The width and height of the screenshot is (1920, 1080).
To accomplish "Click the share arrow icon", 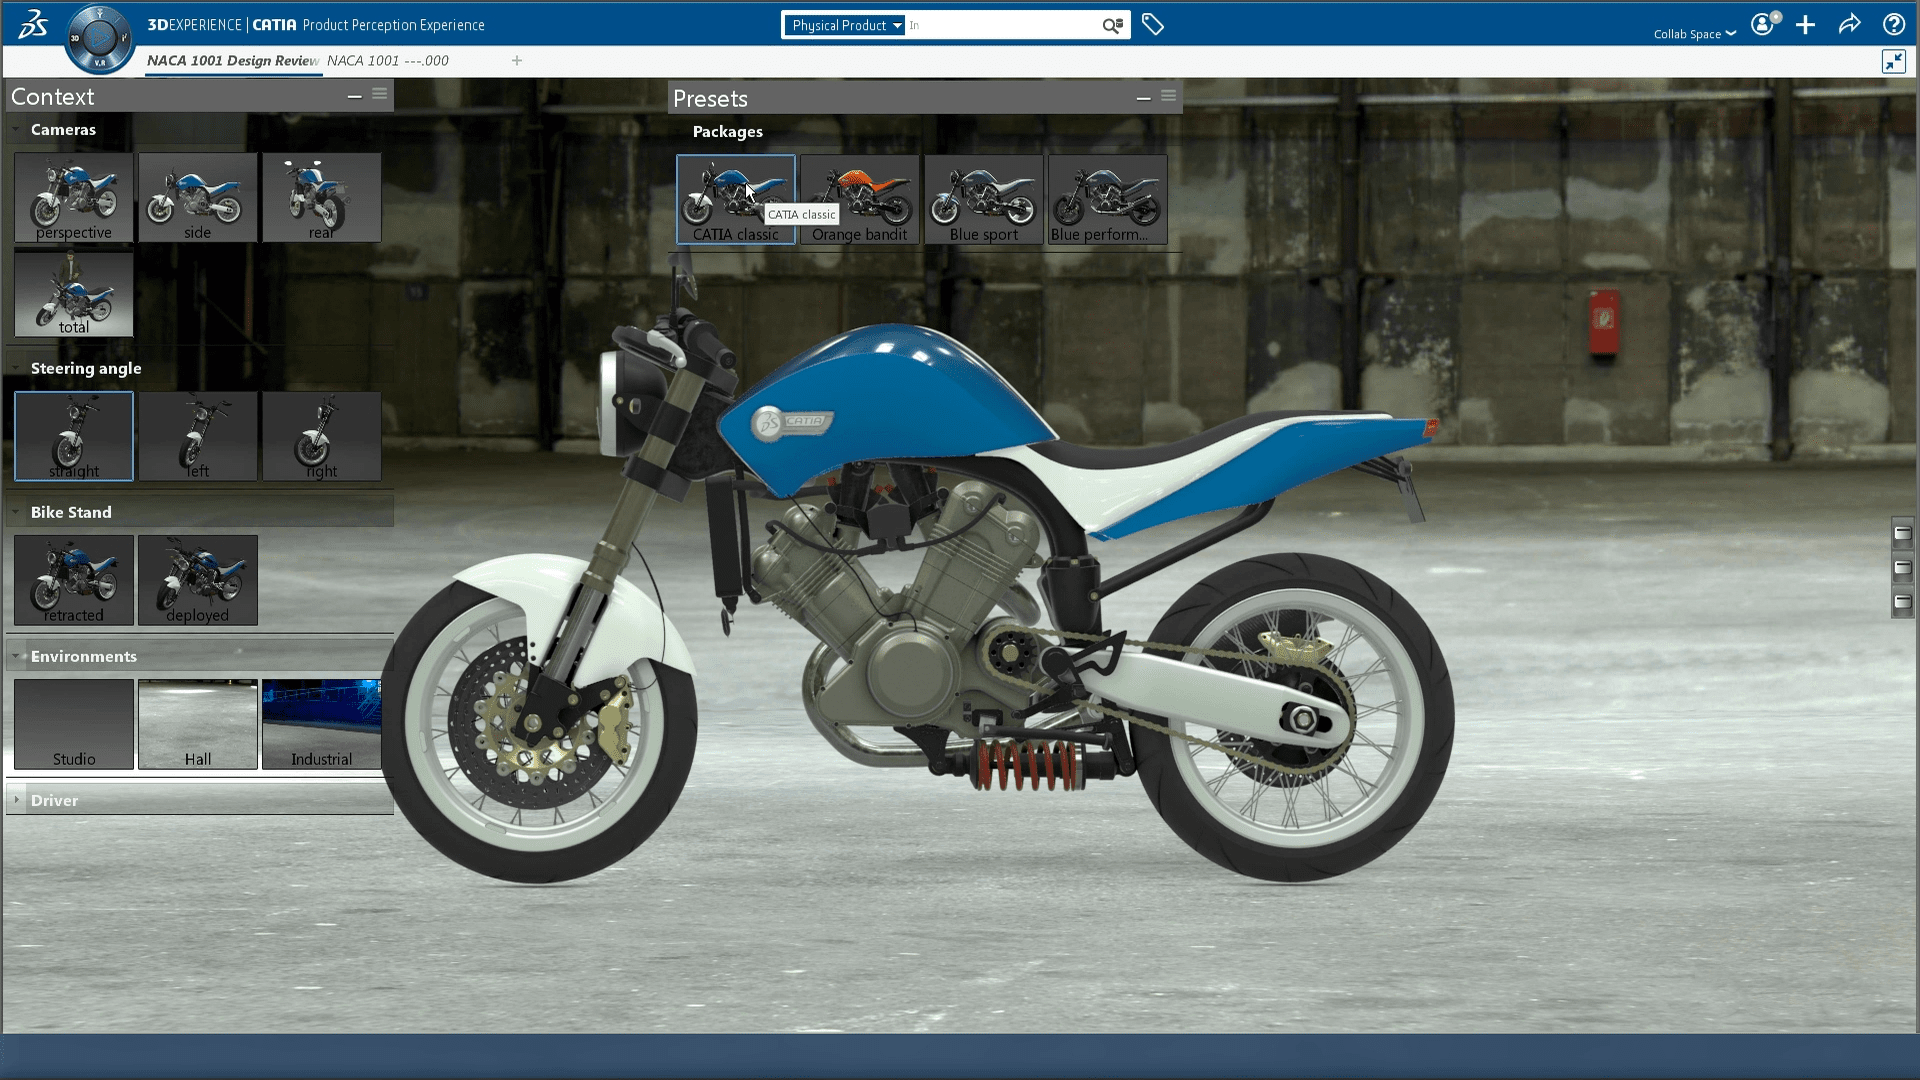I will click(x=1849, y=25).
